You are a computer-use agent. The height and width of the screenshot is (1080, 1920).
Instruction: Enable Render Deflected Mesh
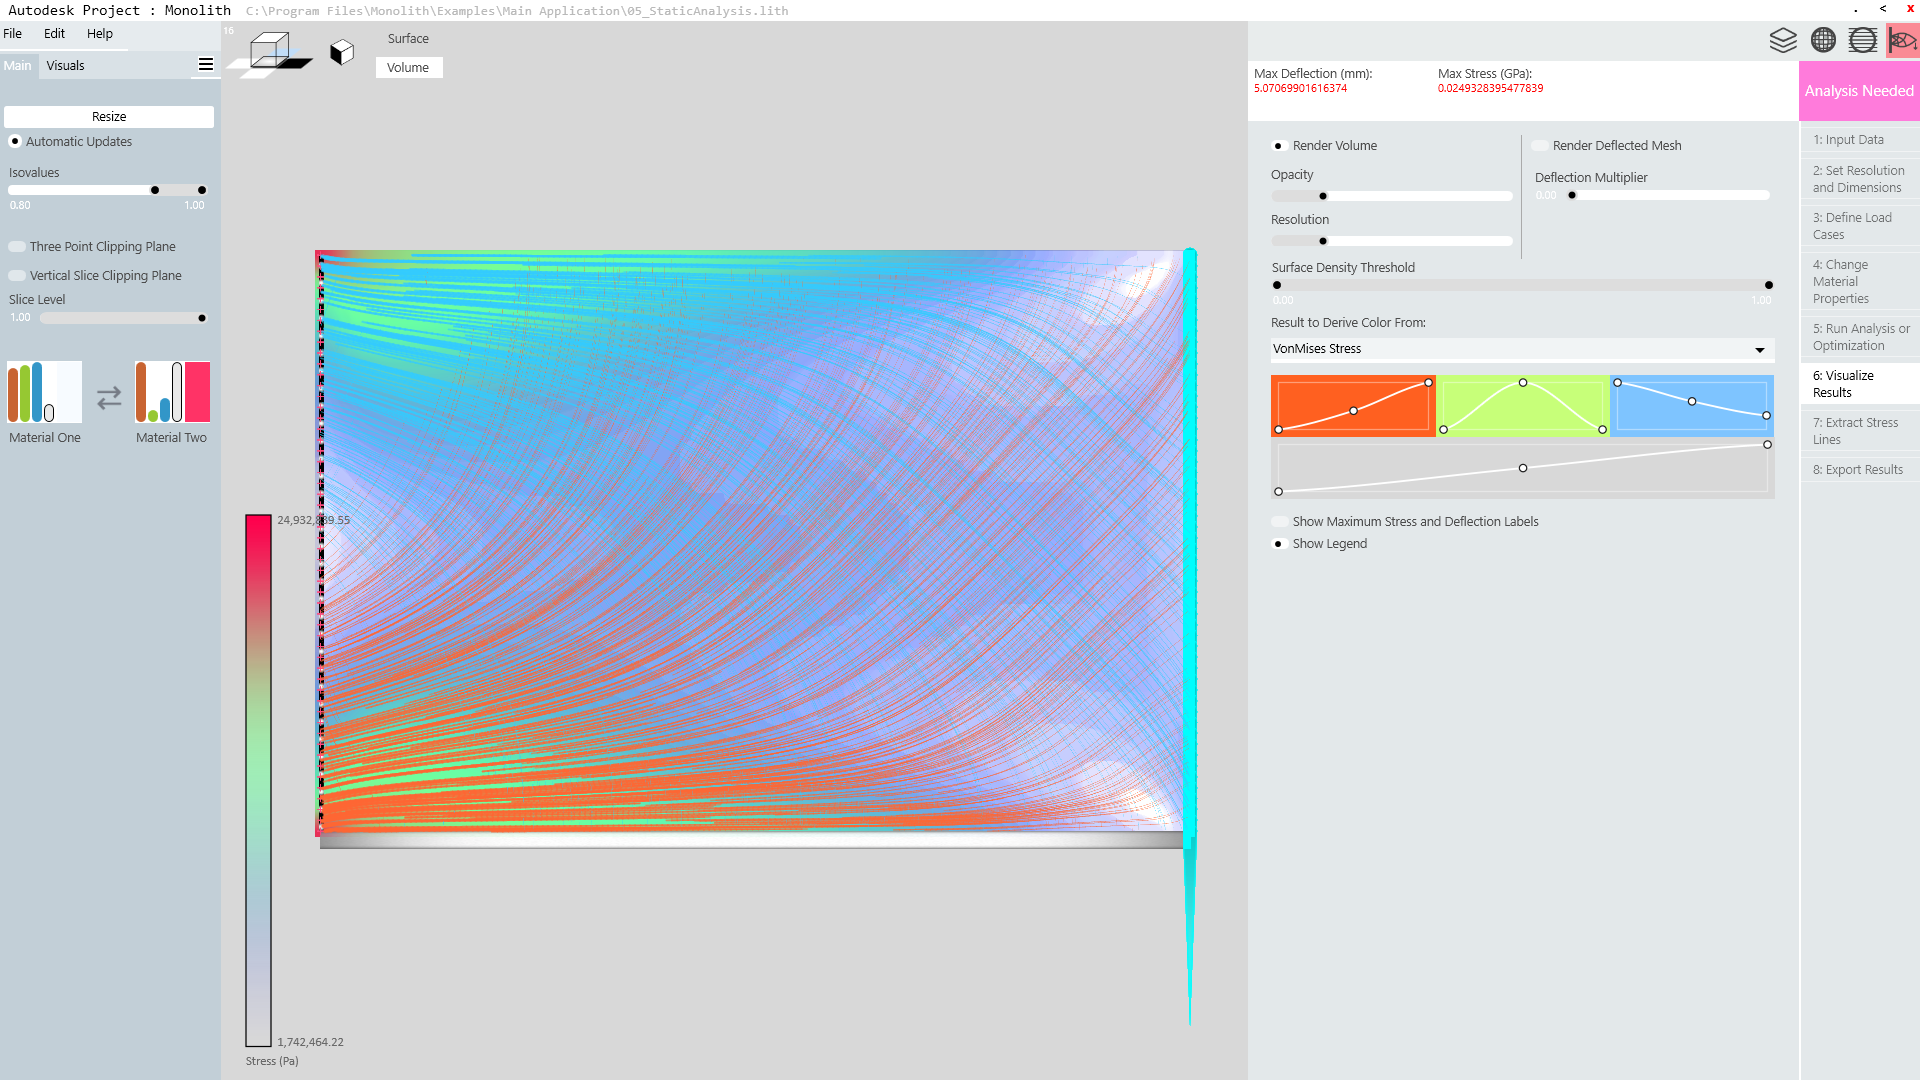click(x=1540, y=146)
